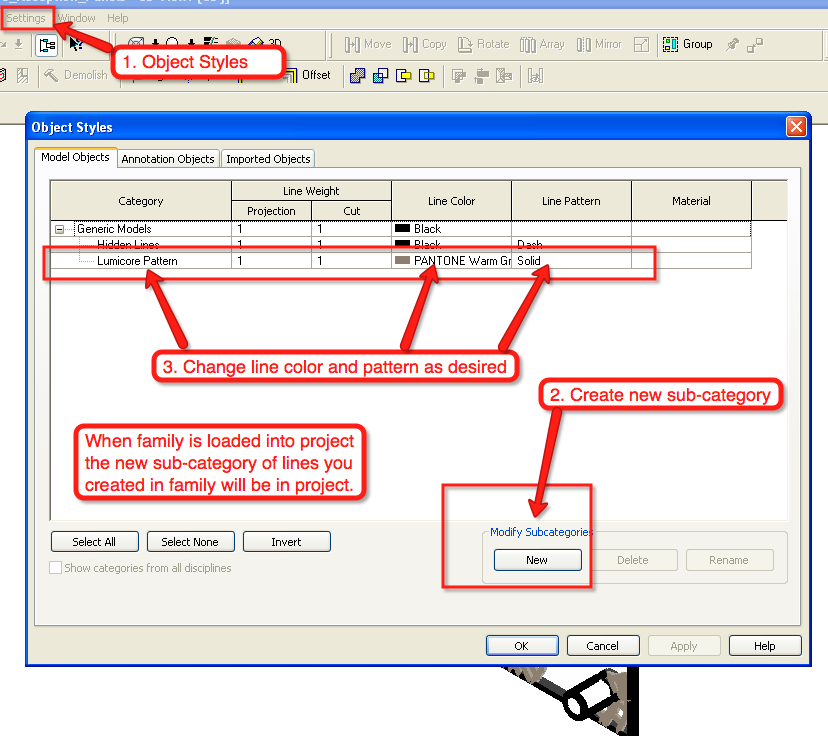The image size is (828, 736).
Task: Click the Lumicore Pattern PANTONE color swatch
Action: click(x=402, y=260)
